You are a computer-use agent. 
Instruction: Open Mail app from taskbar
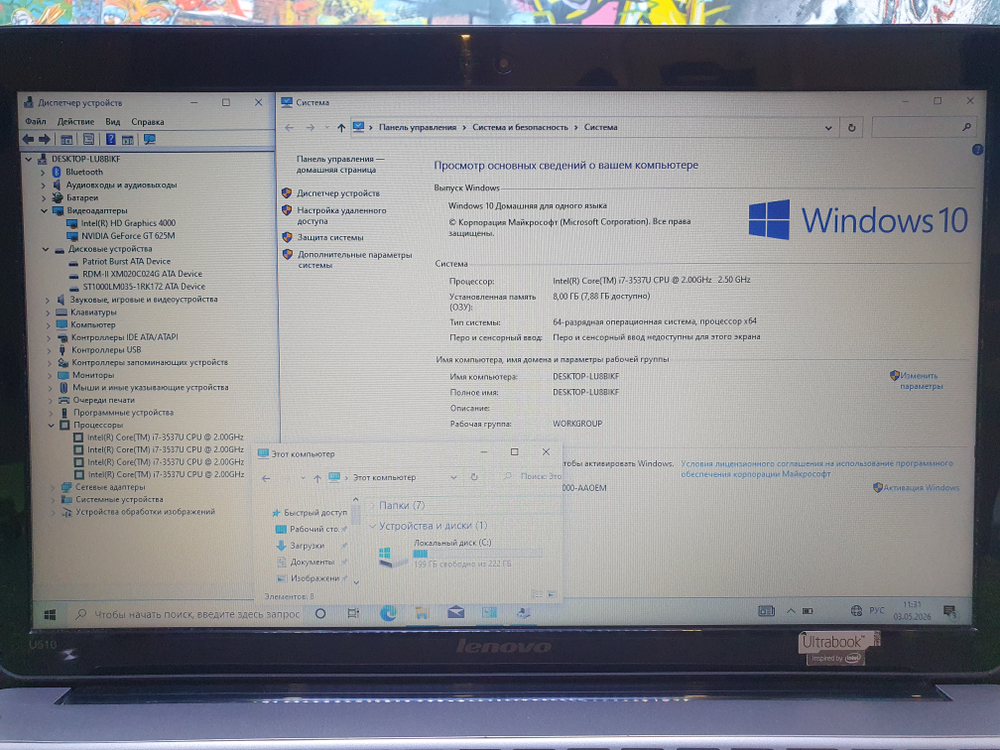point(455,613)
